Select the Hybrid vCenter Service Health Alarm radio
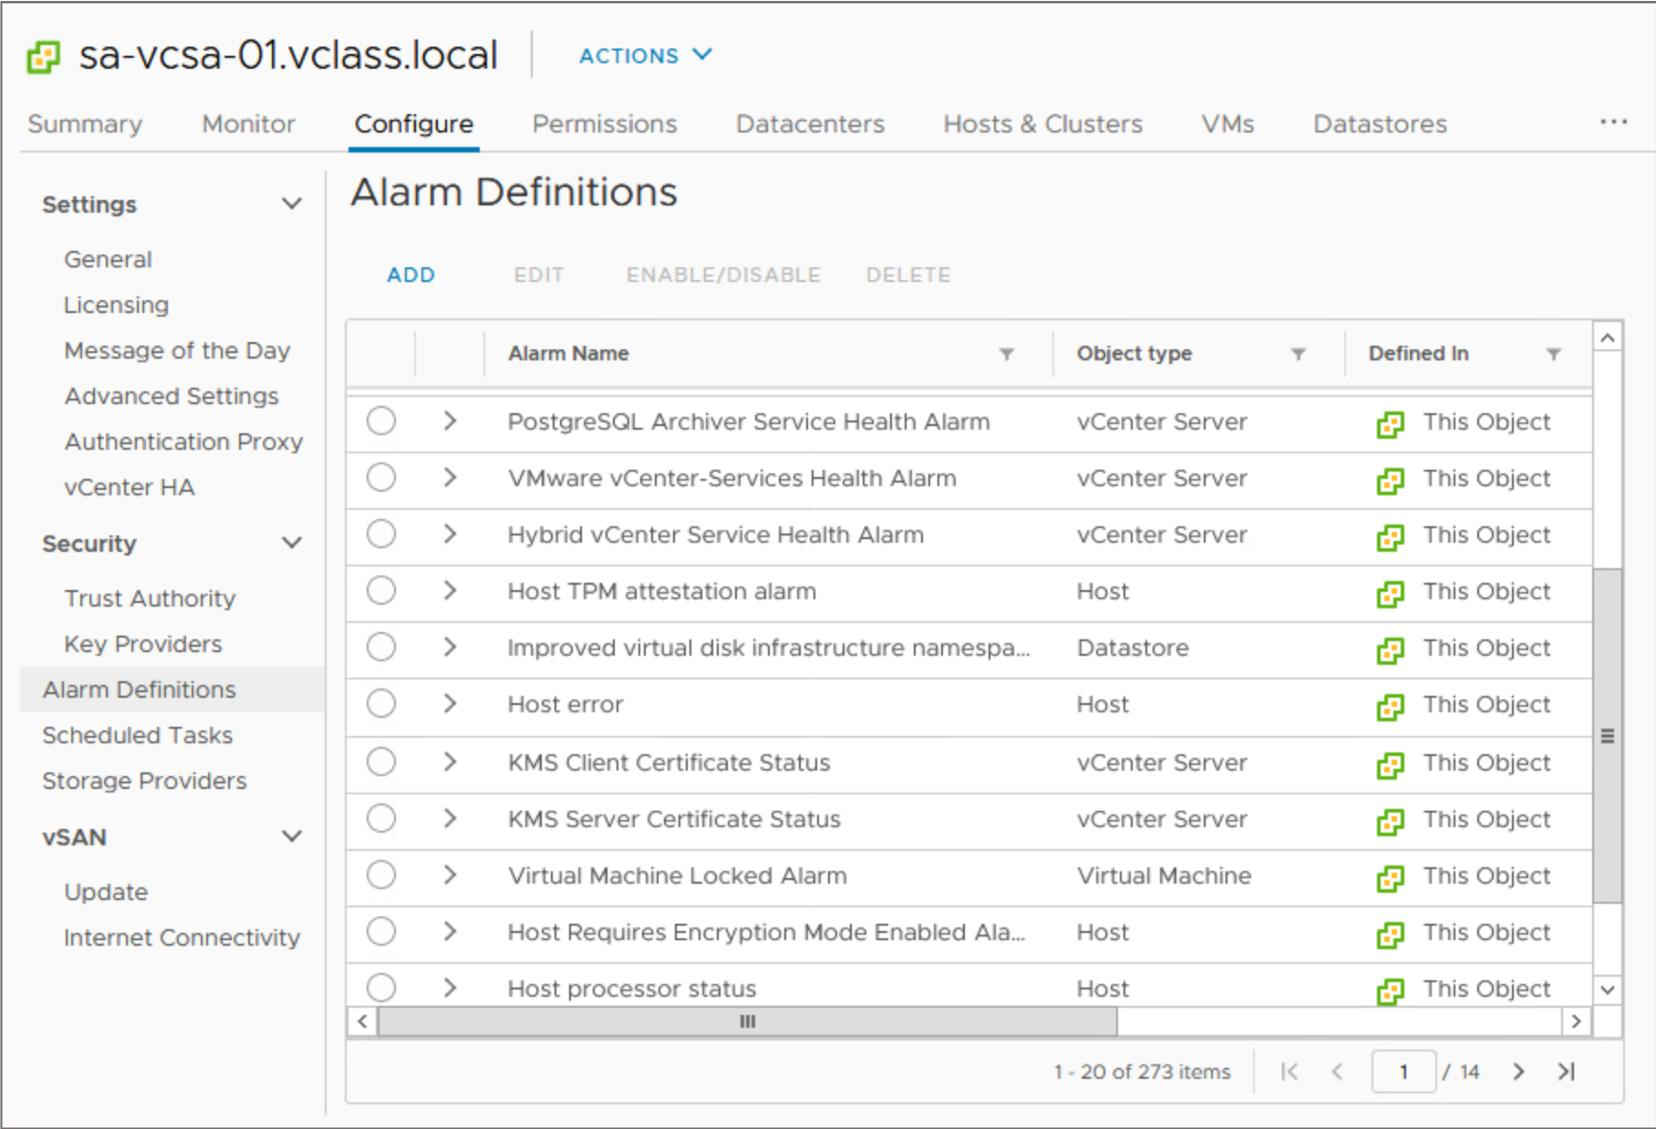The width and height of the screenshot is (1656, 1129). 381,534
